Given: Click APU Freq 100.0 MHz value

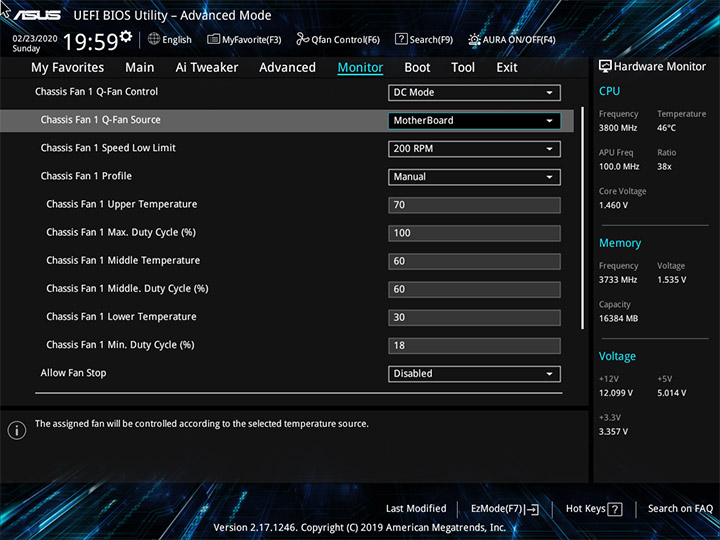Looking at the screenshot, I should (x=619, y=167).
